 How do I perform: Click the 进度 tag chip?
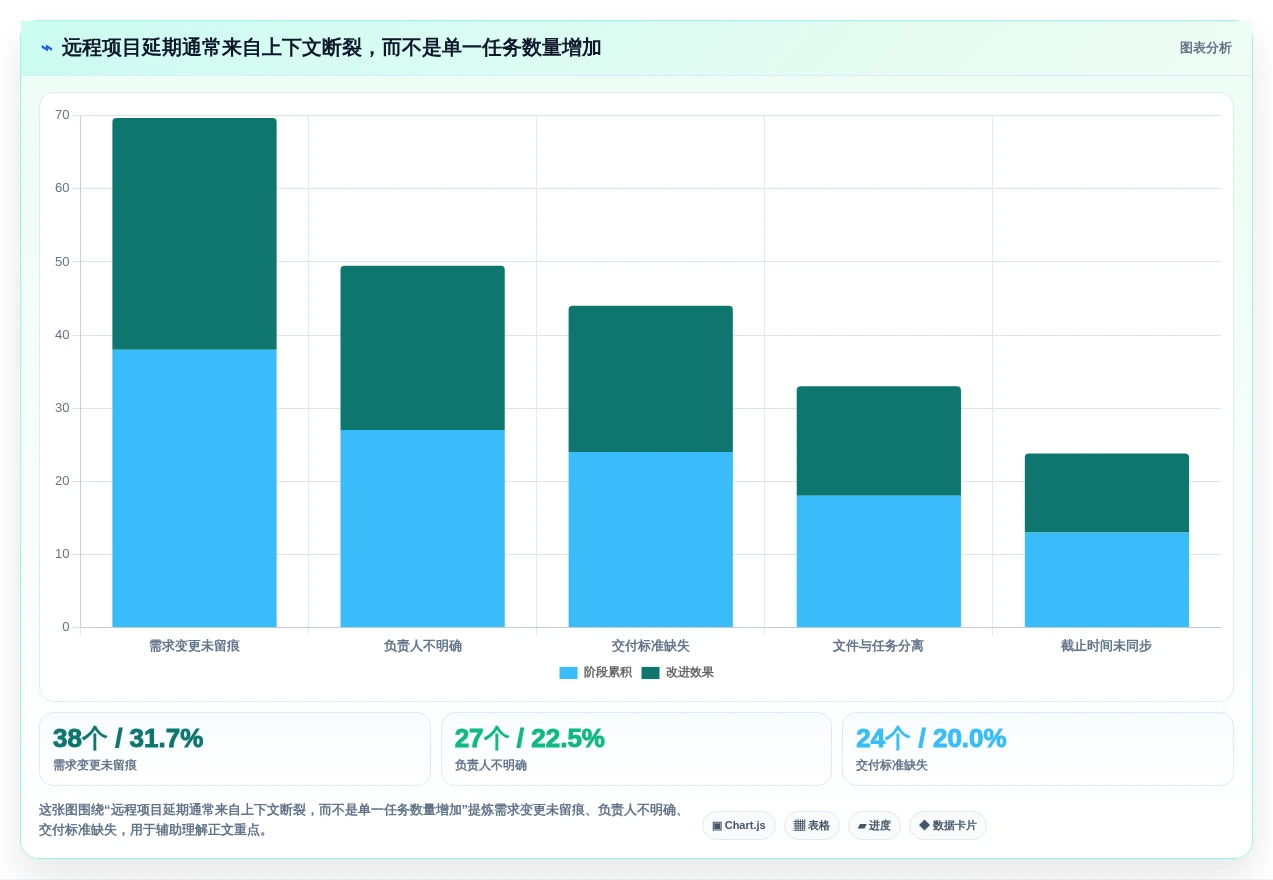point(874,826)
